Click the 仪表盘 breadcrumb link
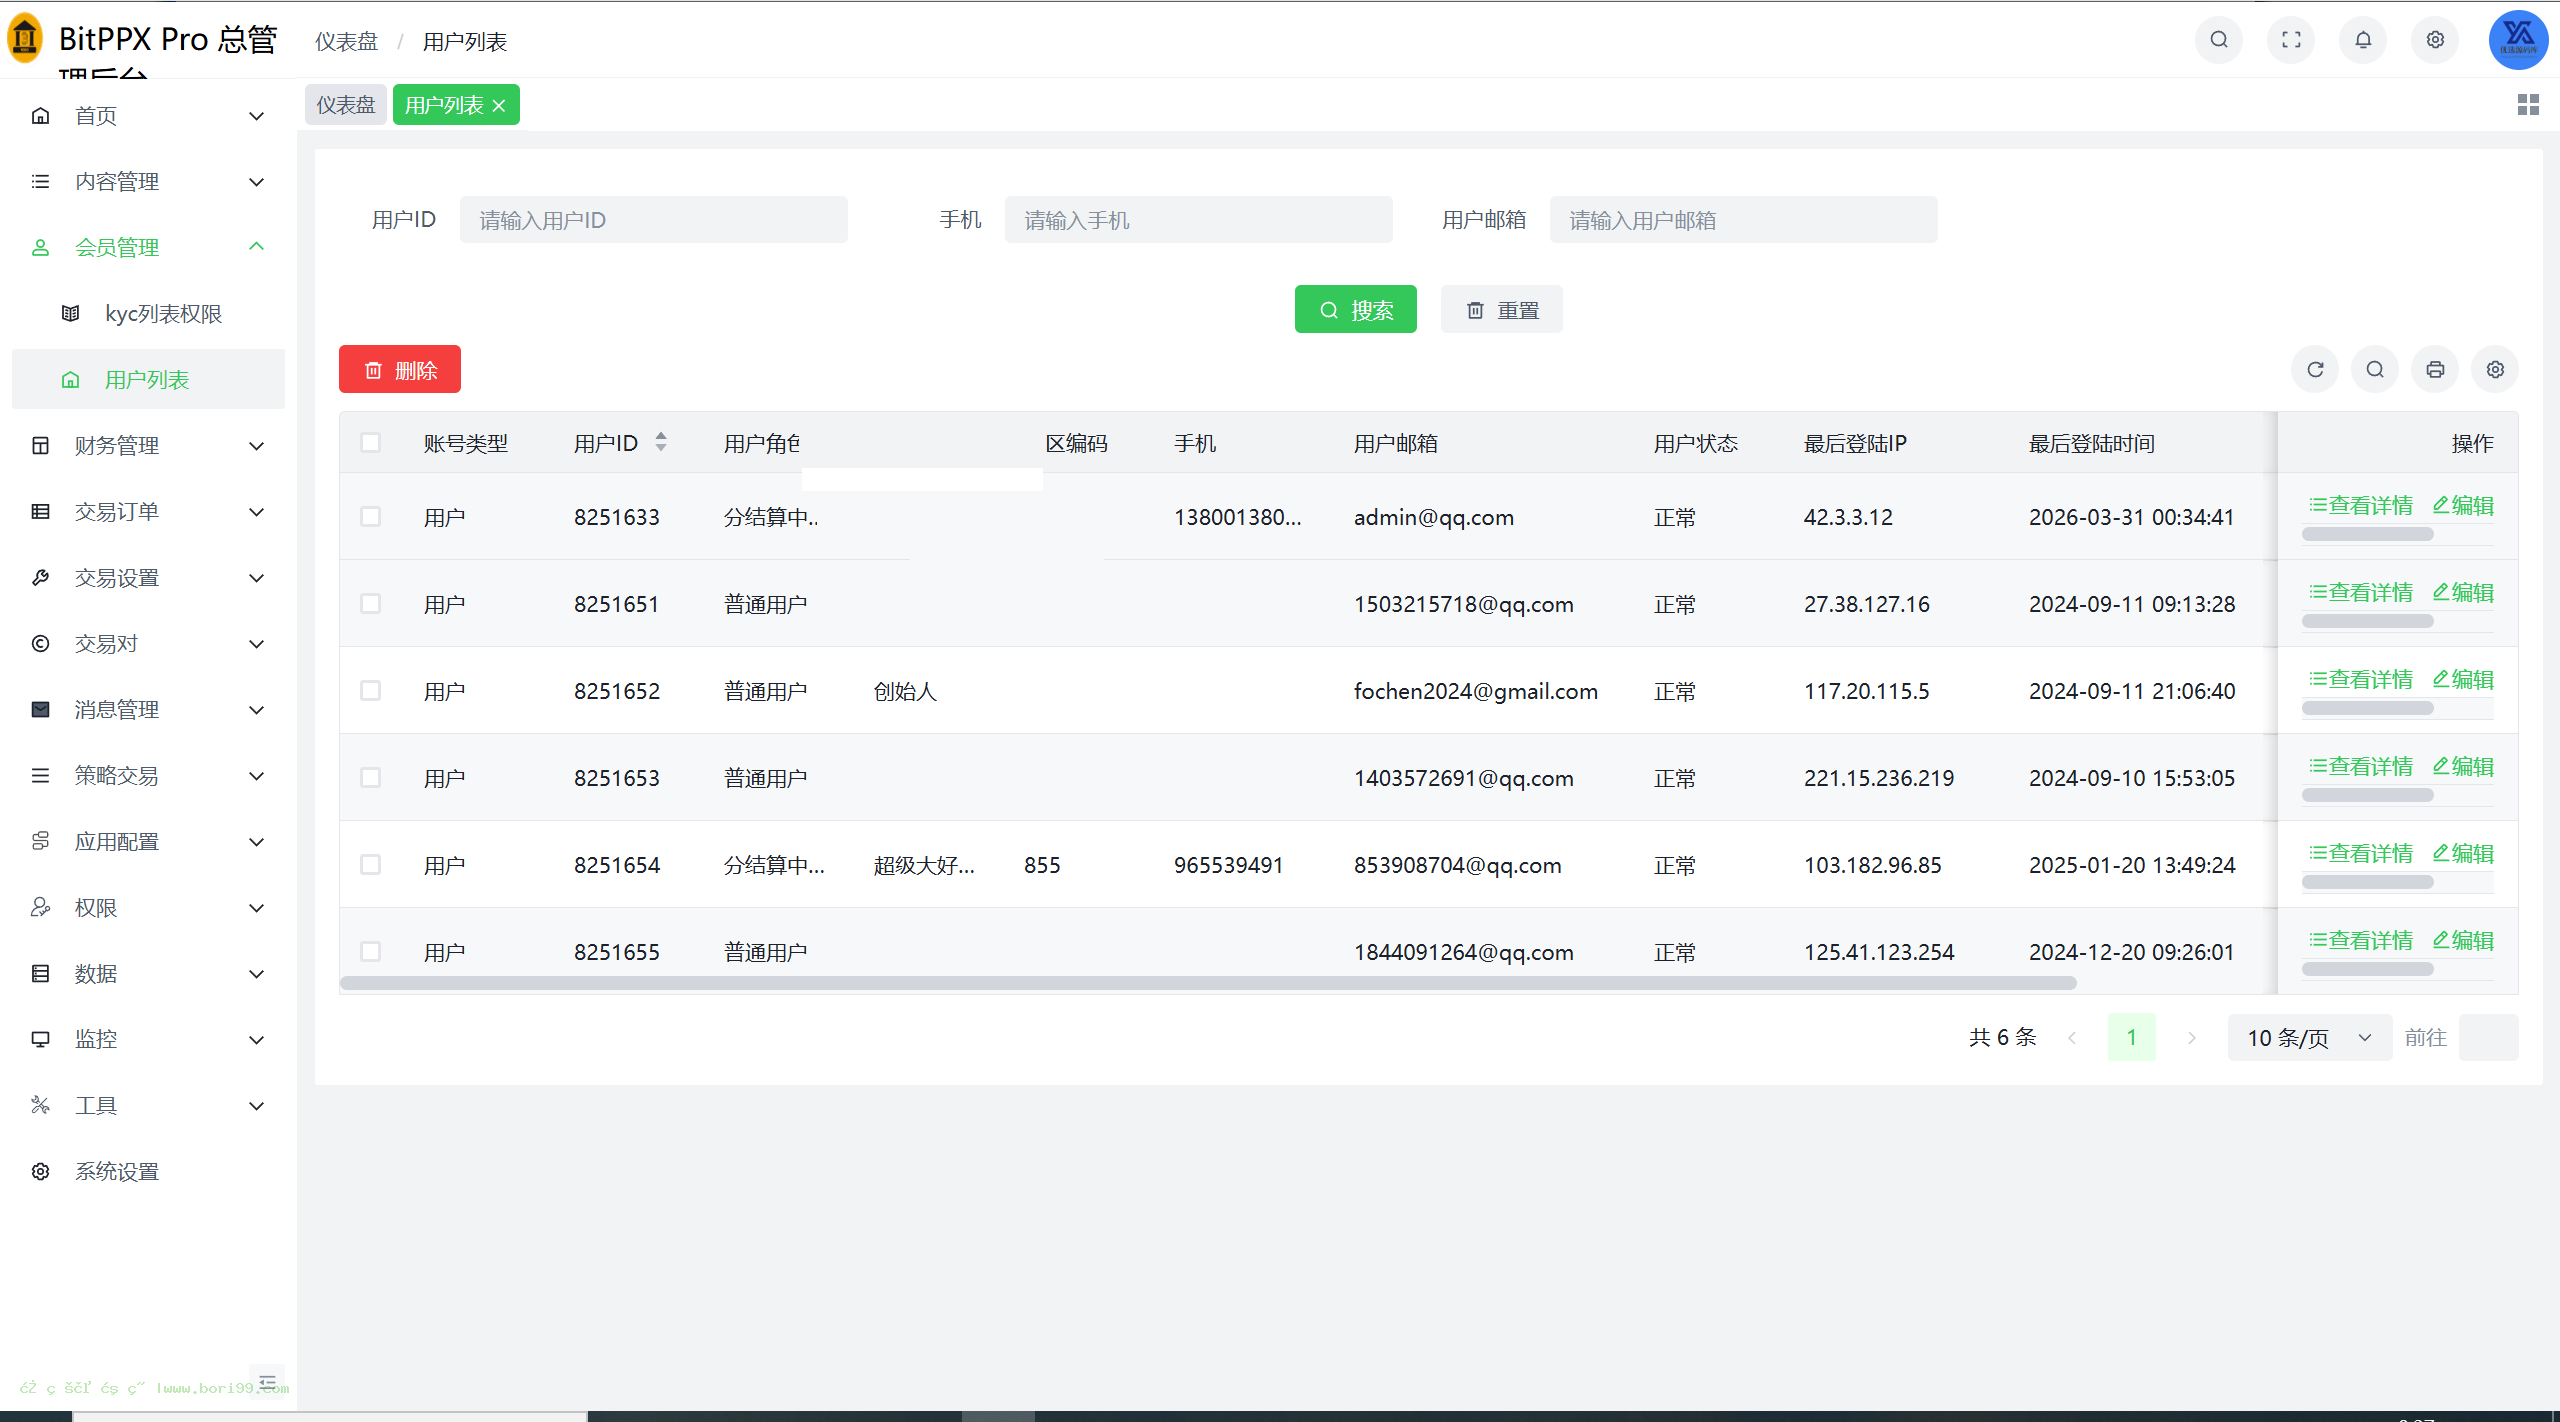 click(347, 42)
